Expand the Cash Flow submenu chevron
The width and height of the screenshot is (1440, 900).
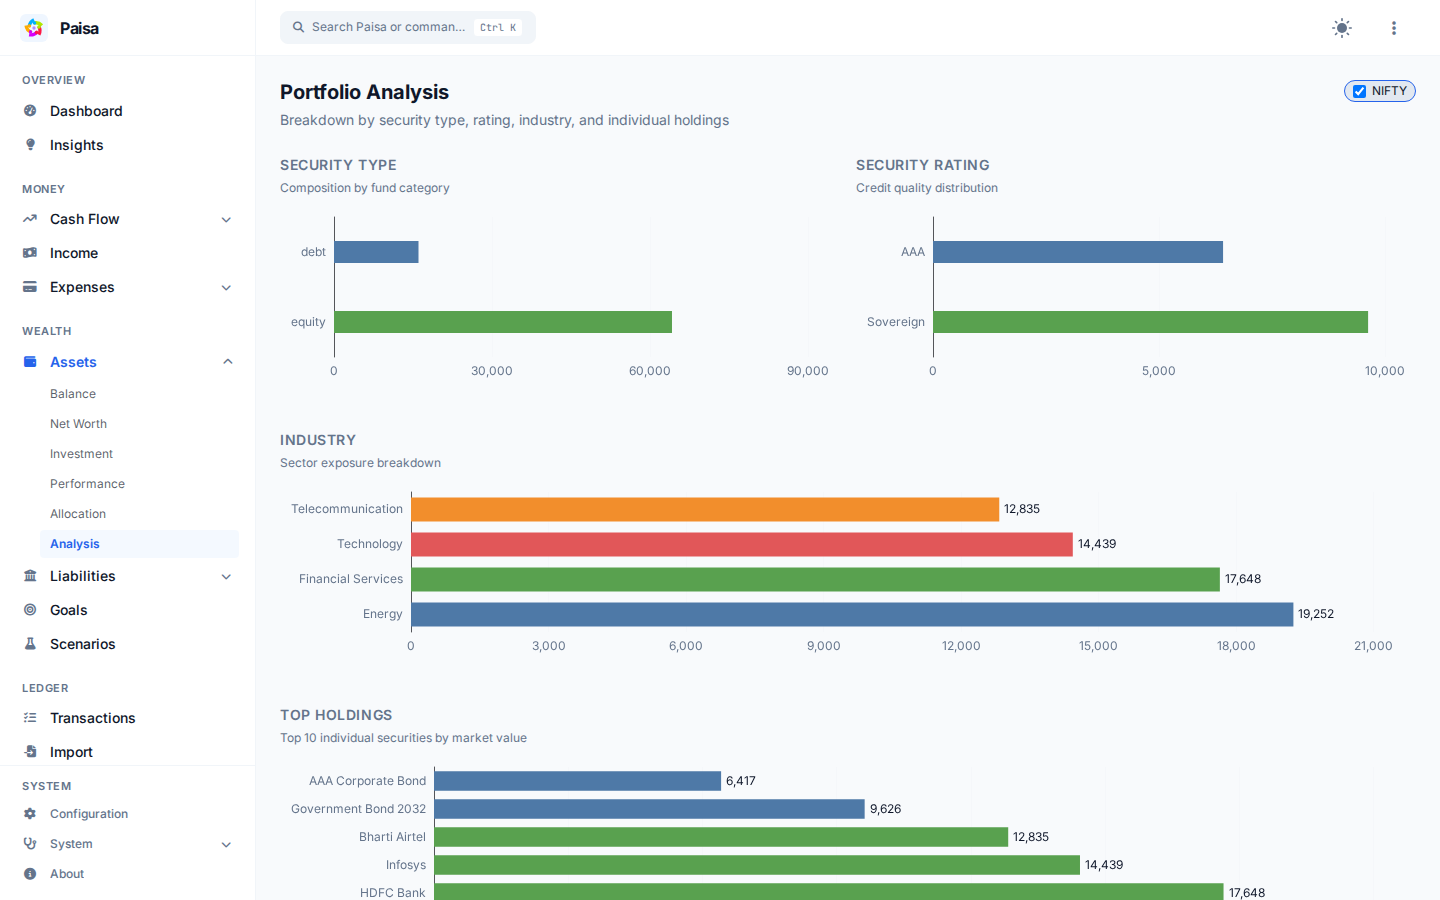tap(226, 220)
